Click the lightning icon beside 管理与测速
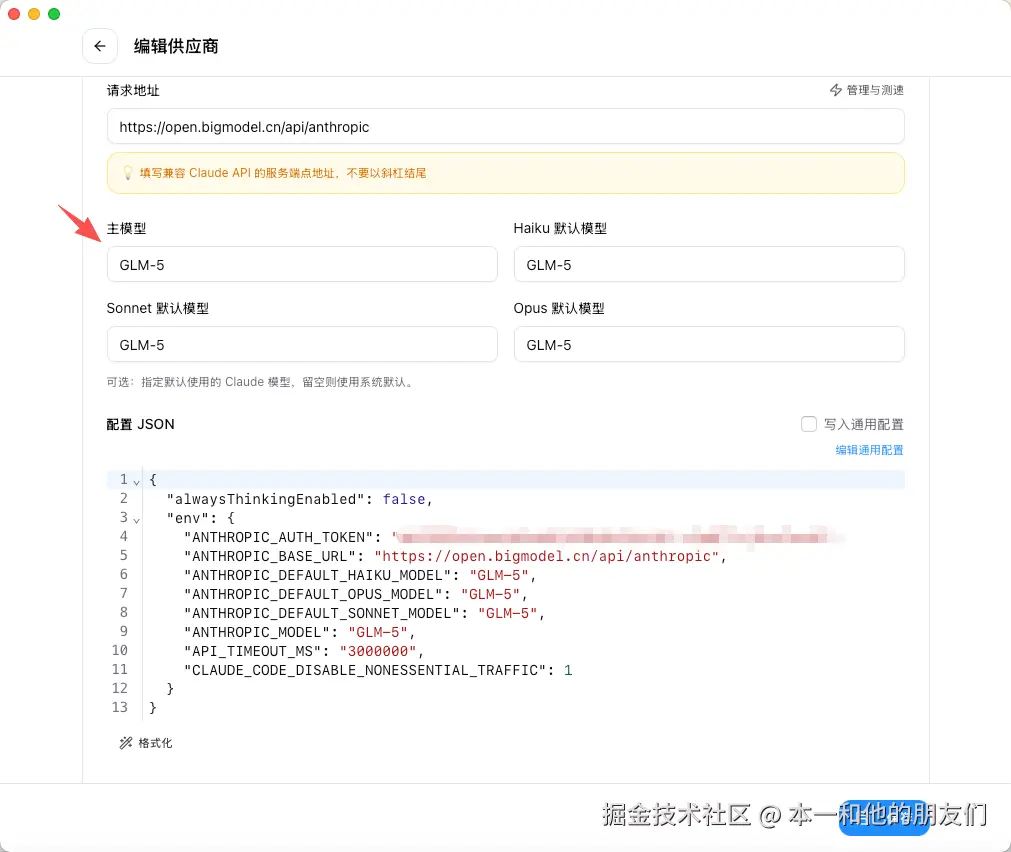The image size is (1011, 852). [836, 90]
